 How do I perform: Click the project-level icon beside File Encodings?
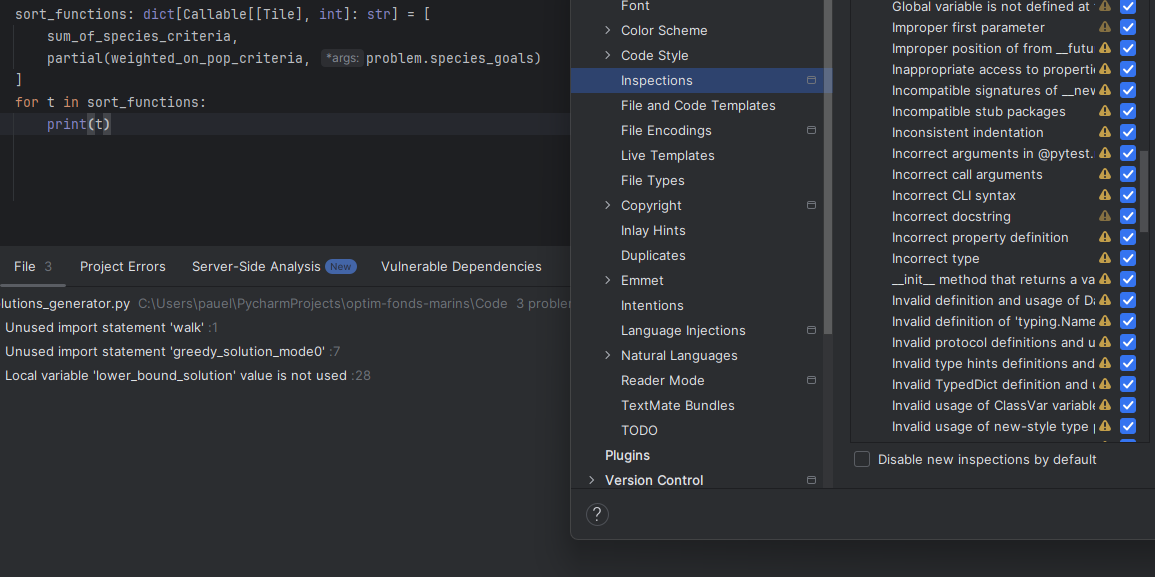pos(811,130)
